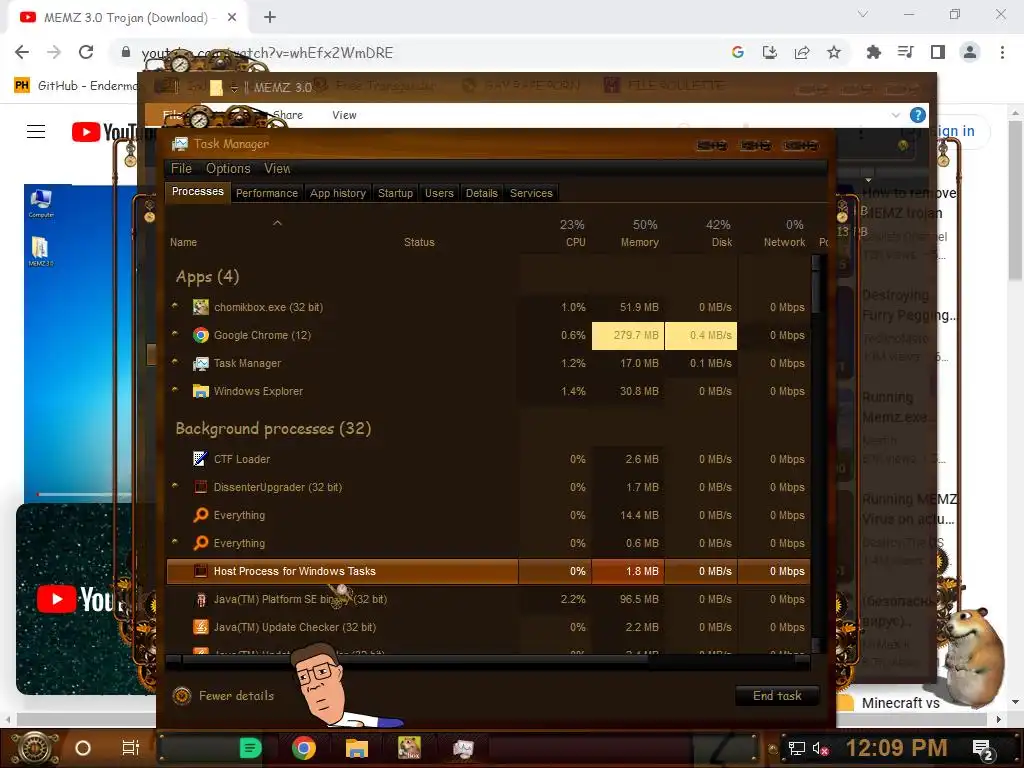1024x768 pixels.
Task: Expand the chomikbox.exe process group
Action: point(175,305)
